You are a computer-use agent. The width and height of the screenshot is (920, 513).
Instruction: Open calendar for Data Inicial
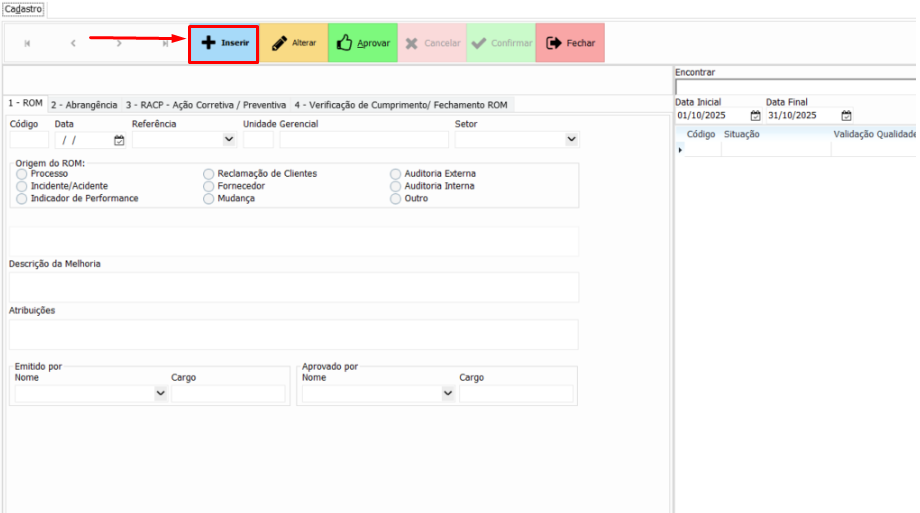[x=755, y=115]
